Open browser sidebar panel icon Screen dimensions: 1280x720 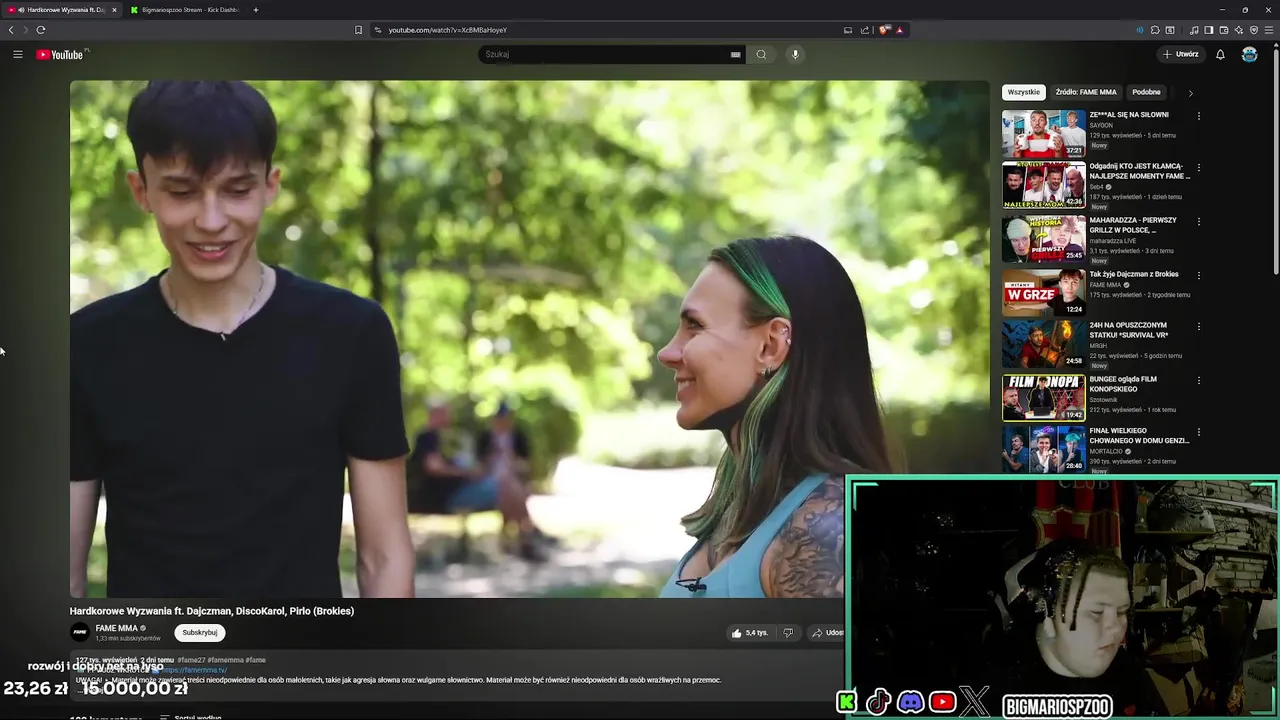1209,30
